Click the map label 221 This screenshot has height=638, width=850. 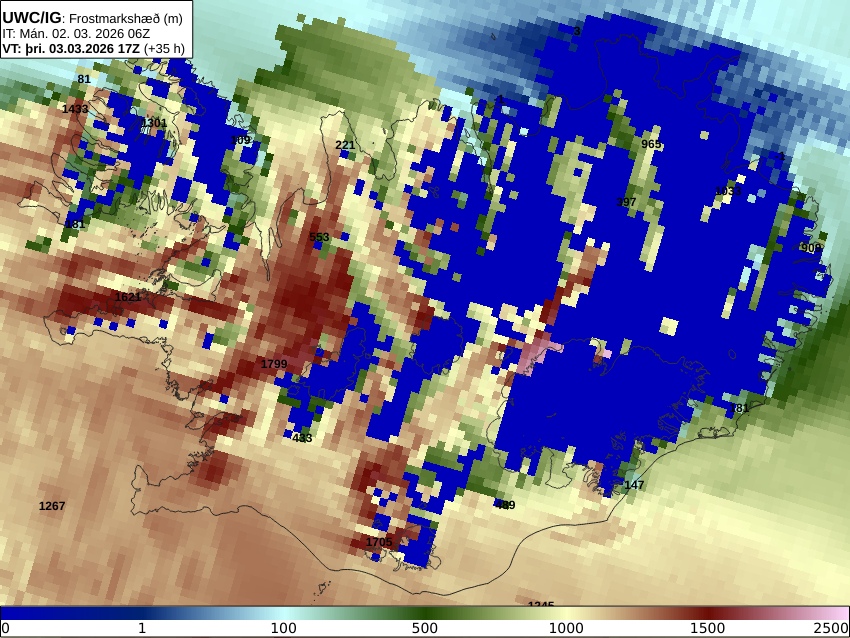coord(345,145)
